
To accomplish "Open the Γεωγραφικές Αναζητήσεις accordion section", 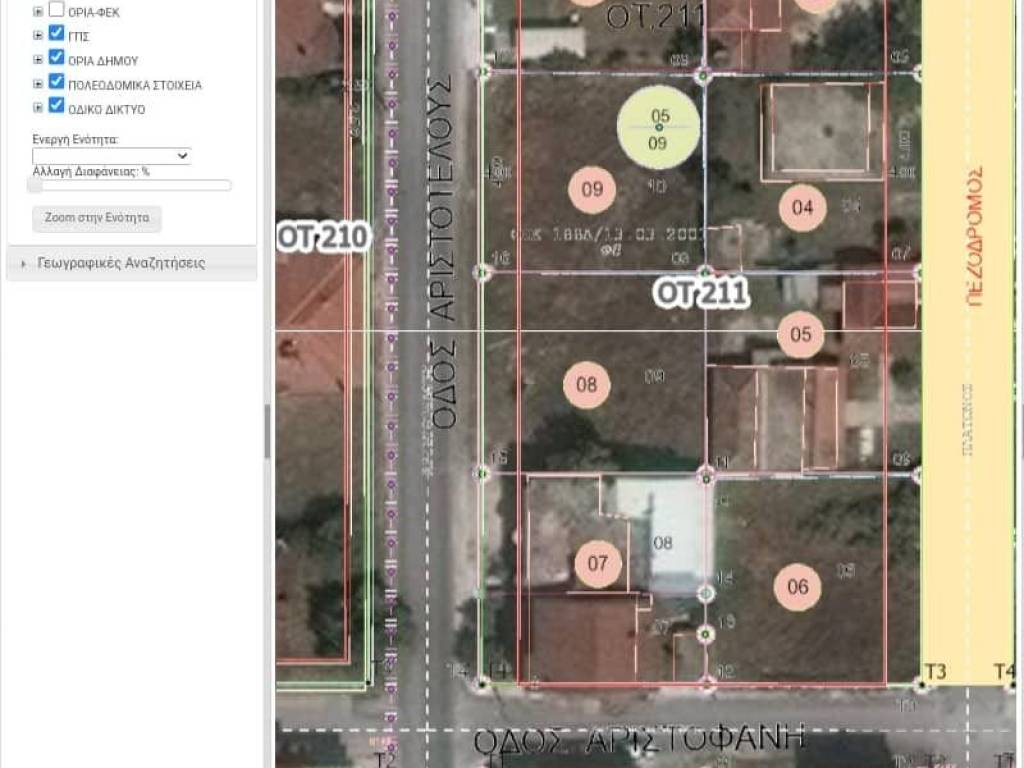I will point(121,263).
